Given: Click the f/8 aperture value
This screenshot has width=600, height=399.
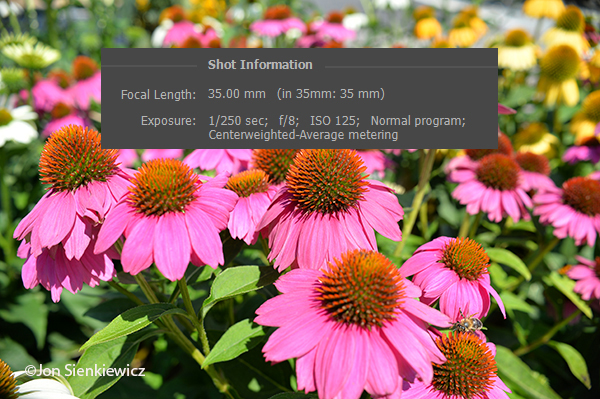Looking at the screenshot, I should click(289, 121).
